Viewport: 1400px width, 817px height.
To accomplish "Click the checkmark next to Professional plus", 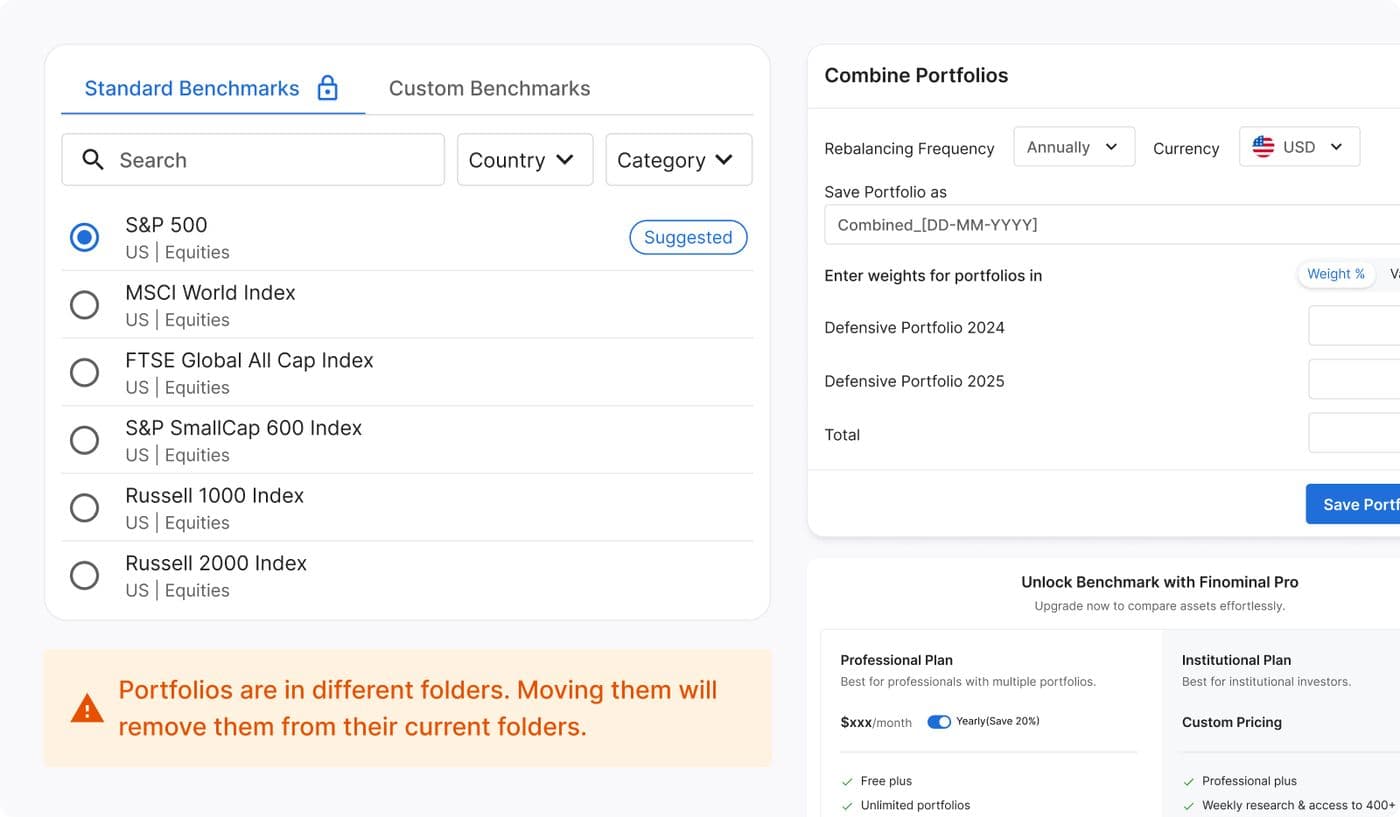I will coord(1188,782).
